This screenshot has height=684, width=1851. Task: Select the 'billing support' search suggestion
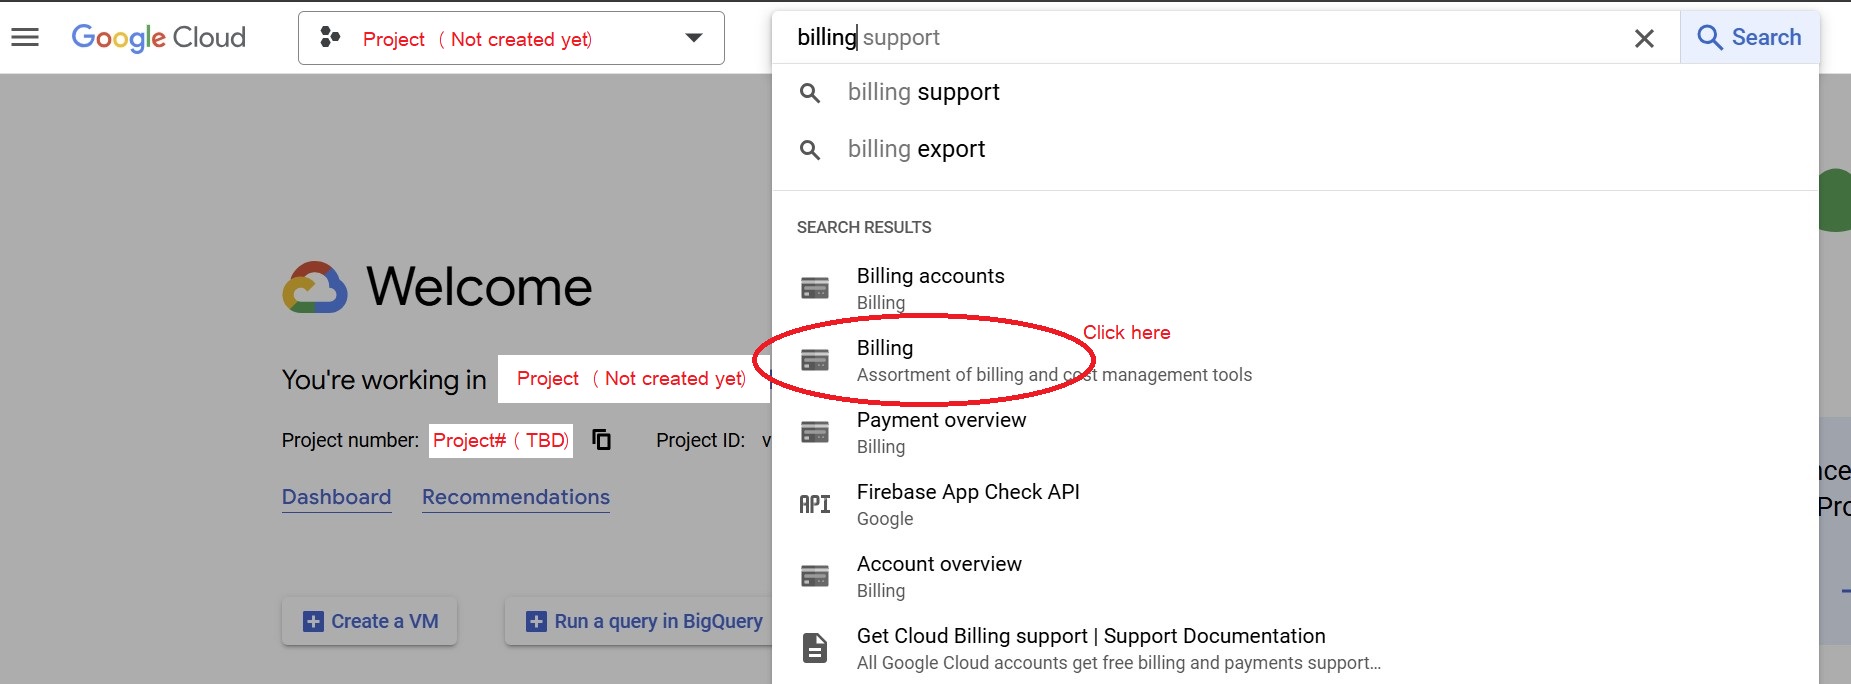pos(1295,92)
